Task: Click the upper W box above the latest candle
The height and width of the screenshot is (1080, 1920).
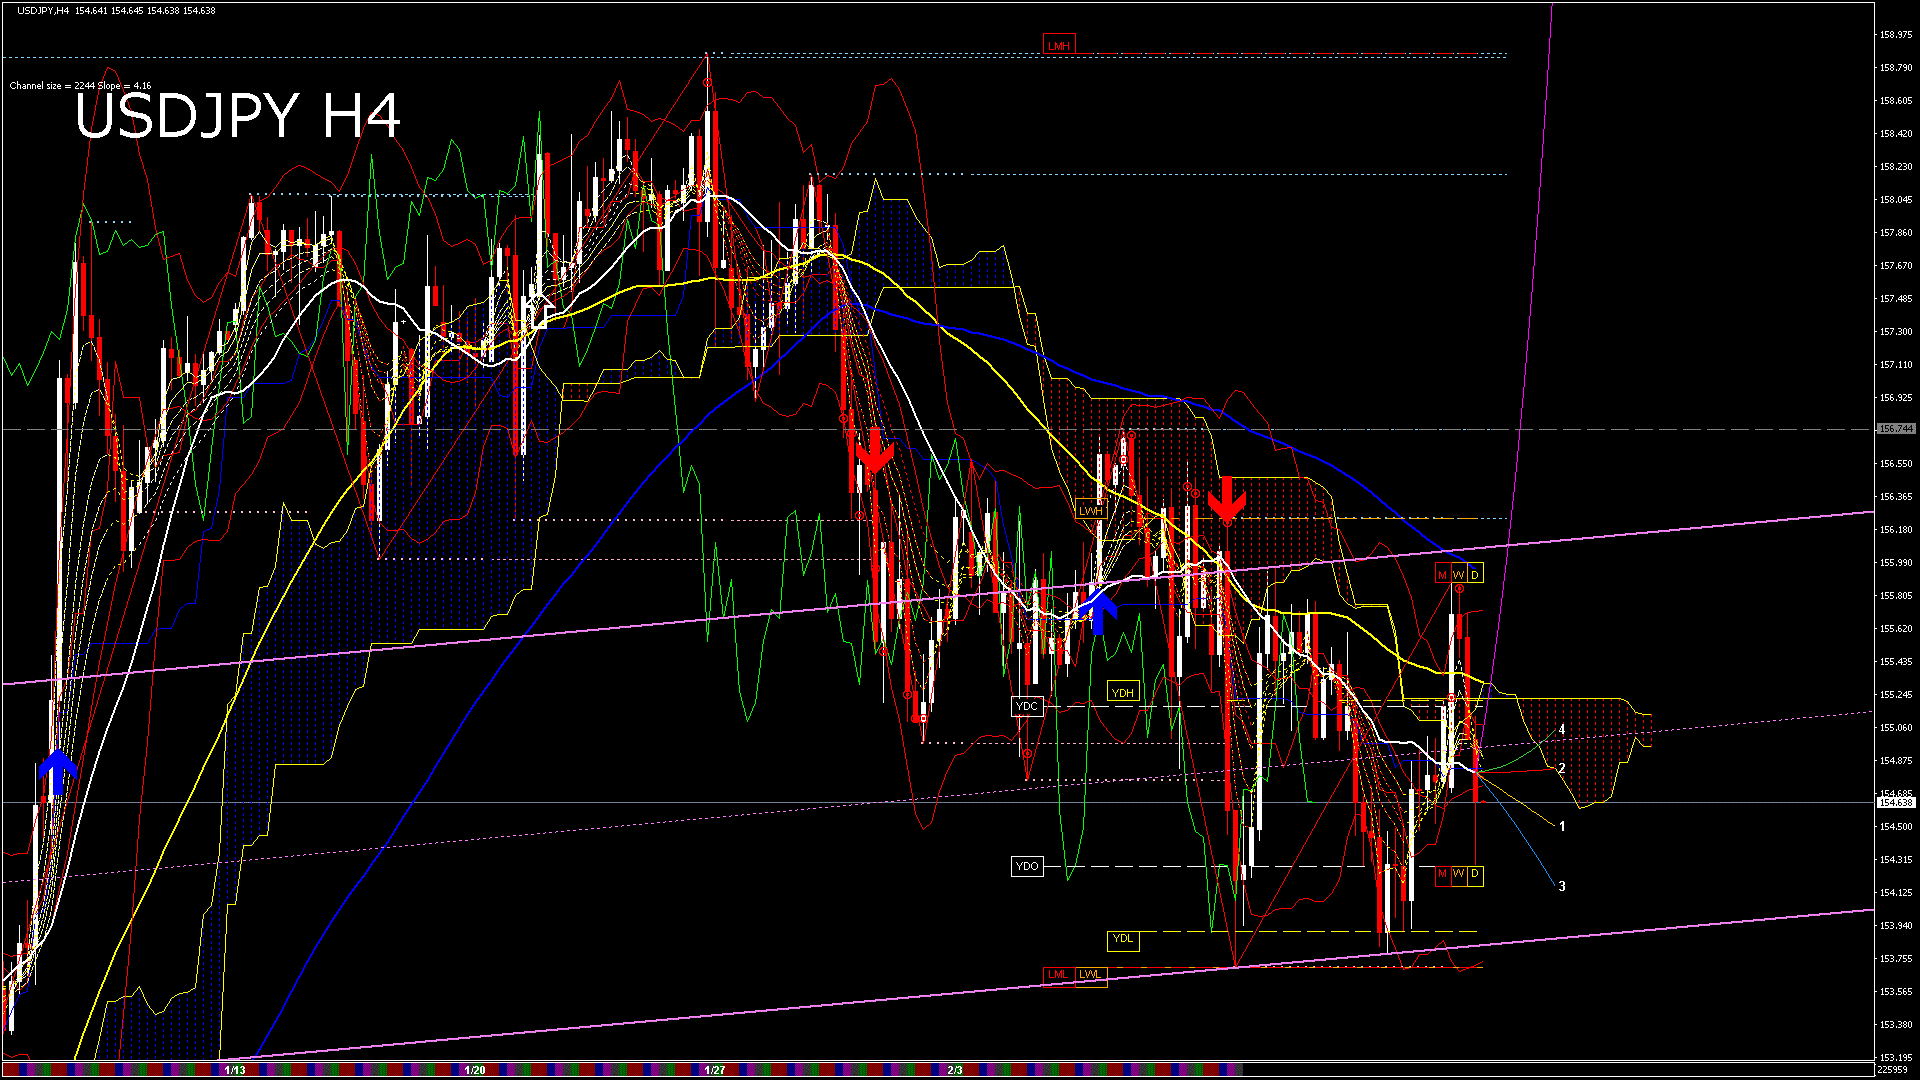Action: tap(1458, 574)
